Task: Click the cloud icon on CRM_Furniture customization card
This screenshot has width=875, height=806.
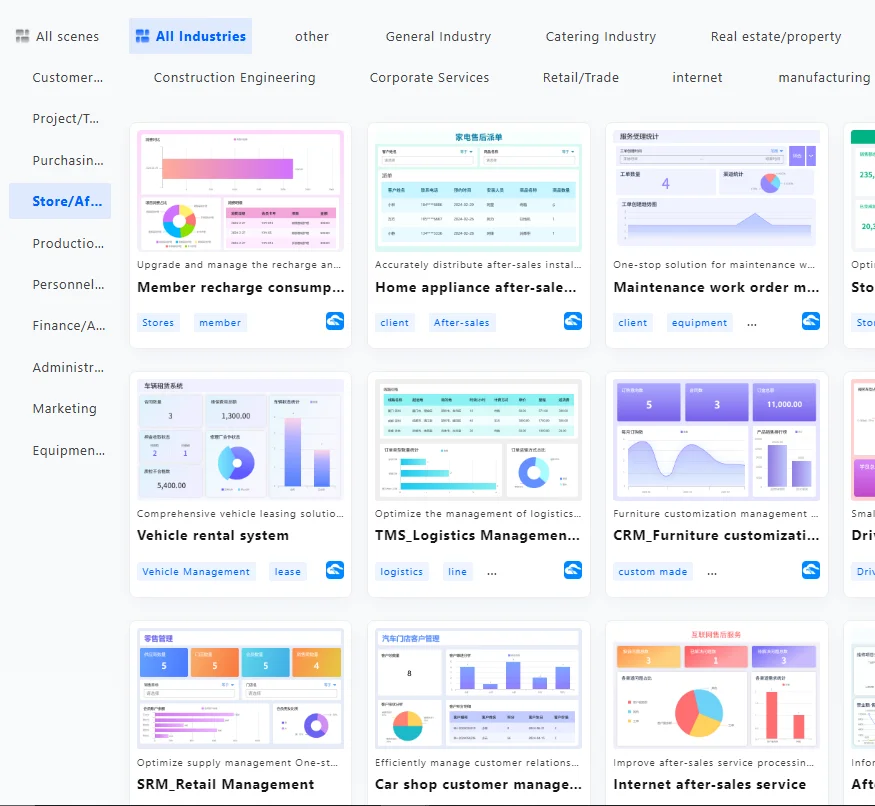Action: pos(810,570)
